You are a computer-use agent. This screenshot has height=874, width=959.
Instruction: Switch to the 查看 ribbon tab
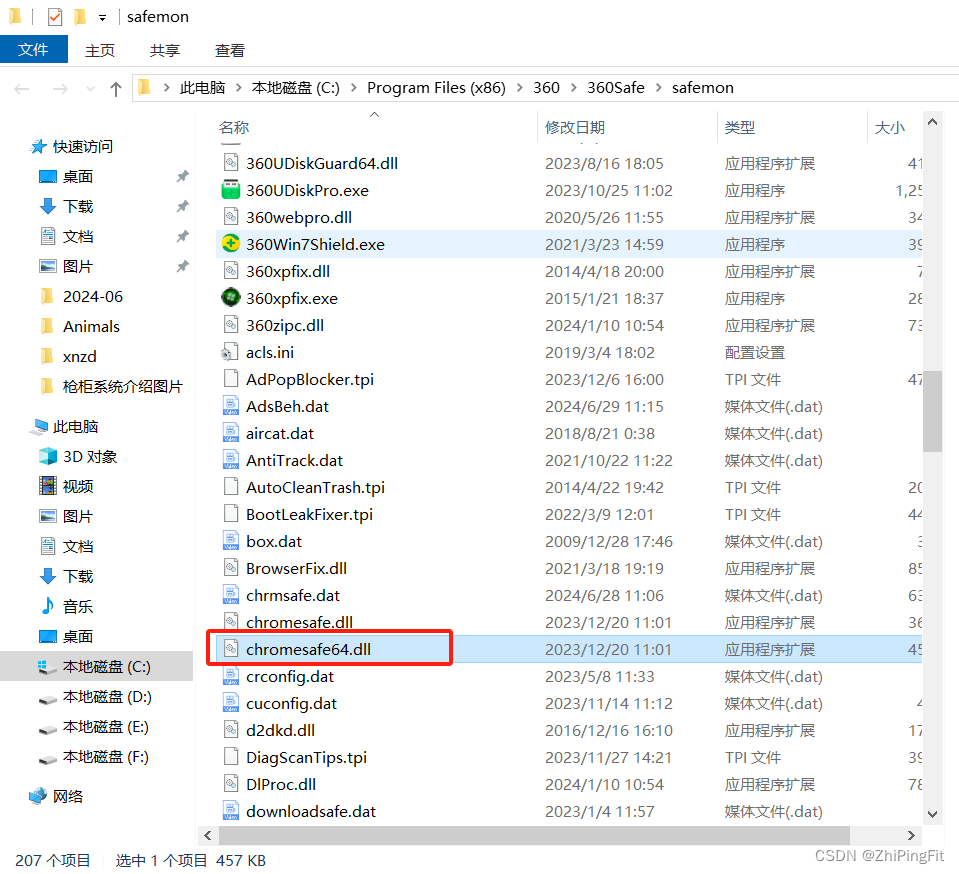click(229, 50)
